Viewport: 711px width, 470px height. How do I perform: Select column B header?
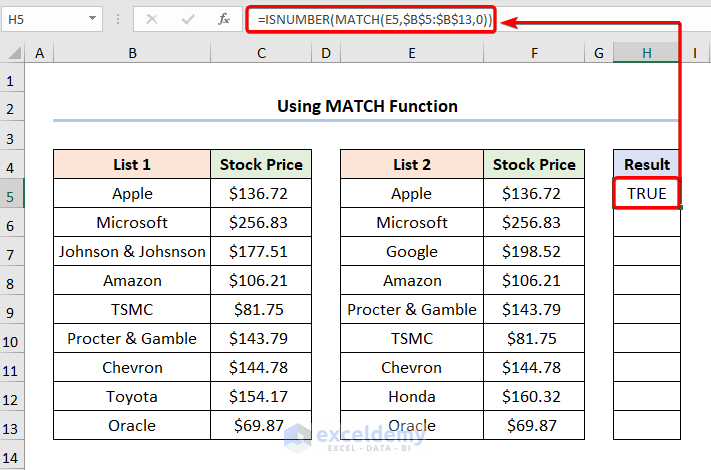pyautogui.click(x=132, y=53)
